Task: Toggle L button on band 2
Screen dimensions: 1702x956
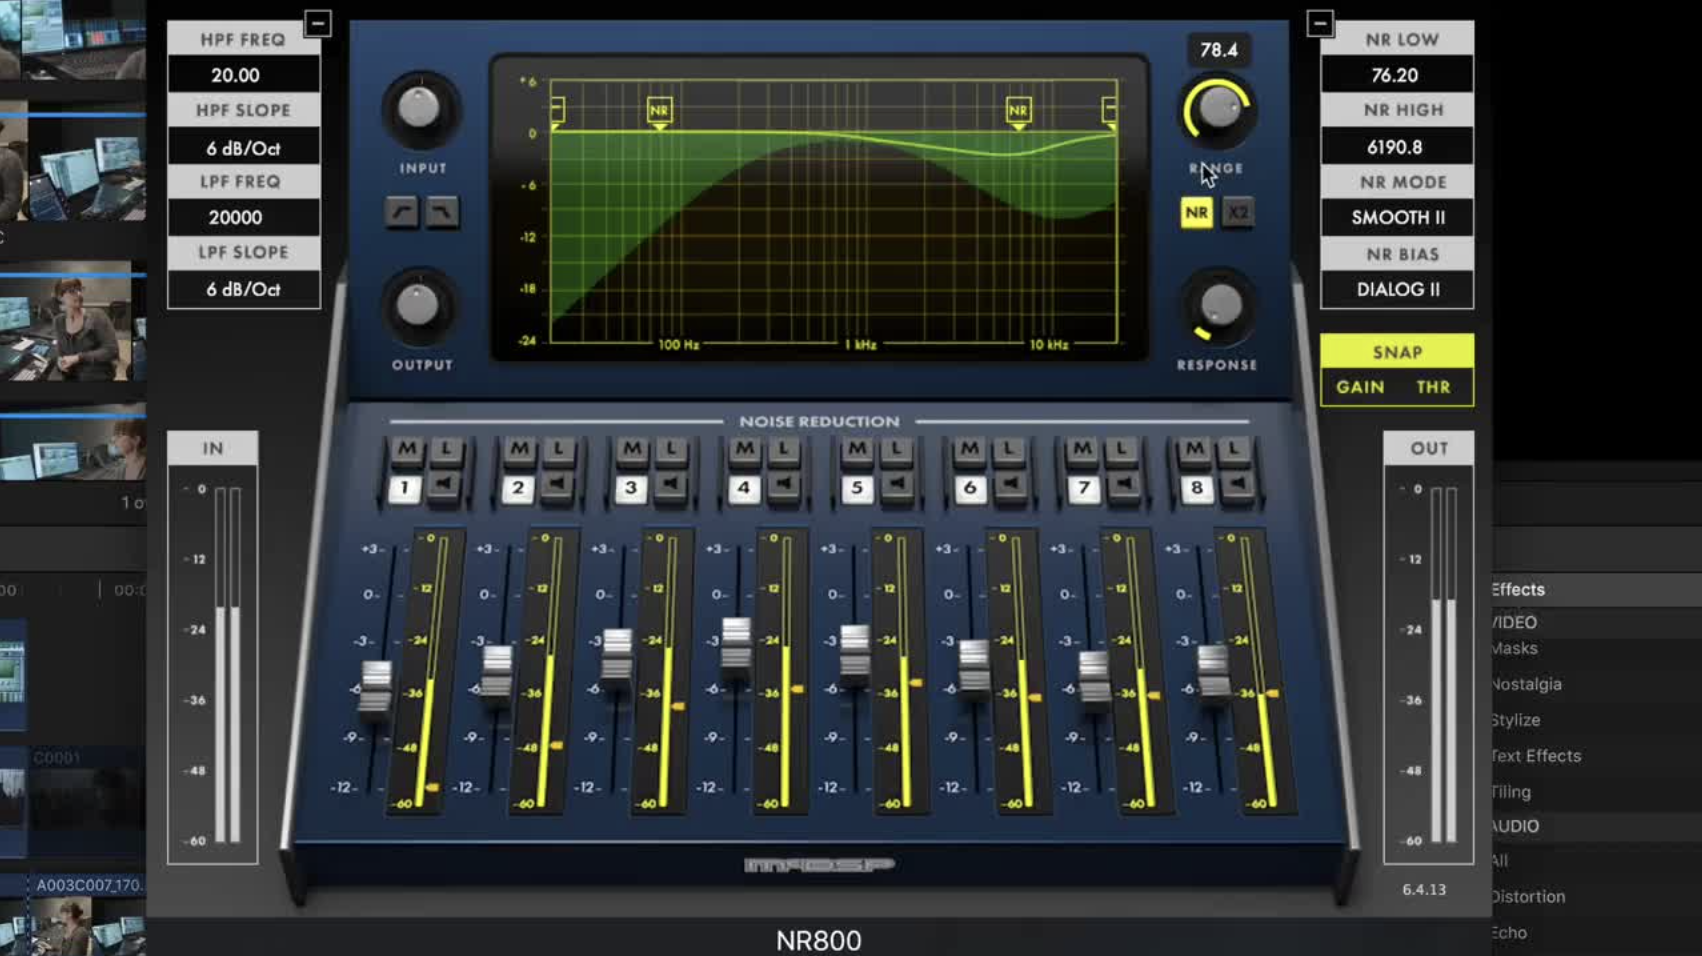Action: coord(558,450)
